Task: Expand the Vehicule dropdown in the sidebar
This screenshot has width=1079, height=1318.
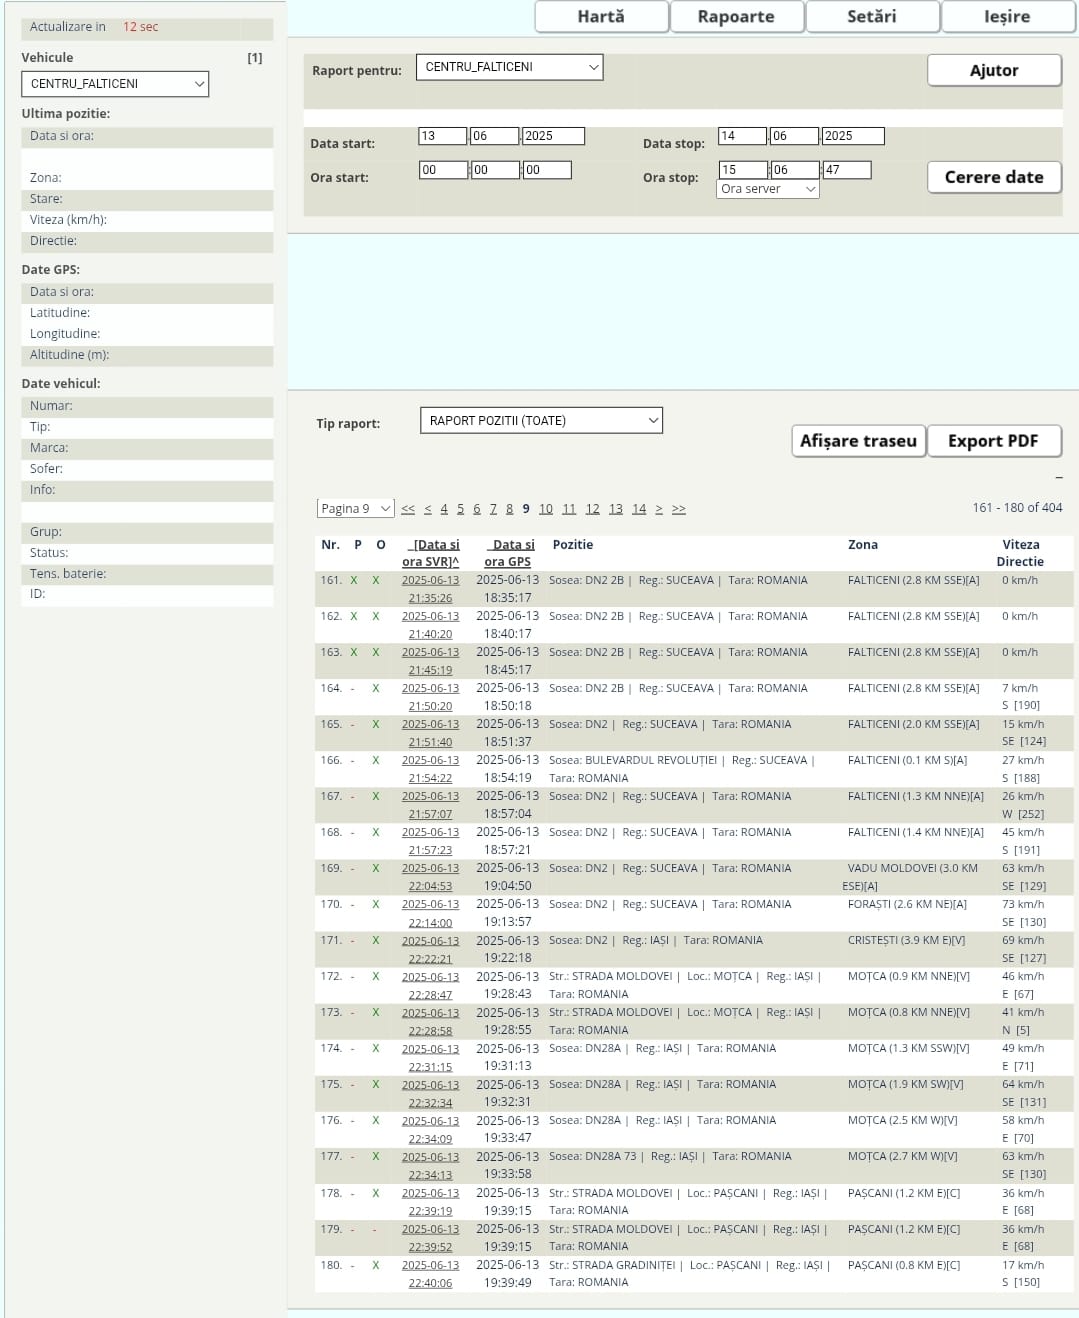Action: (115, 84)
